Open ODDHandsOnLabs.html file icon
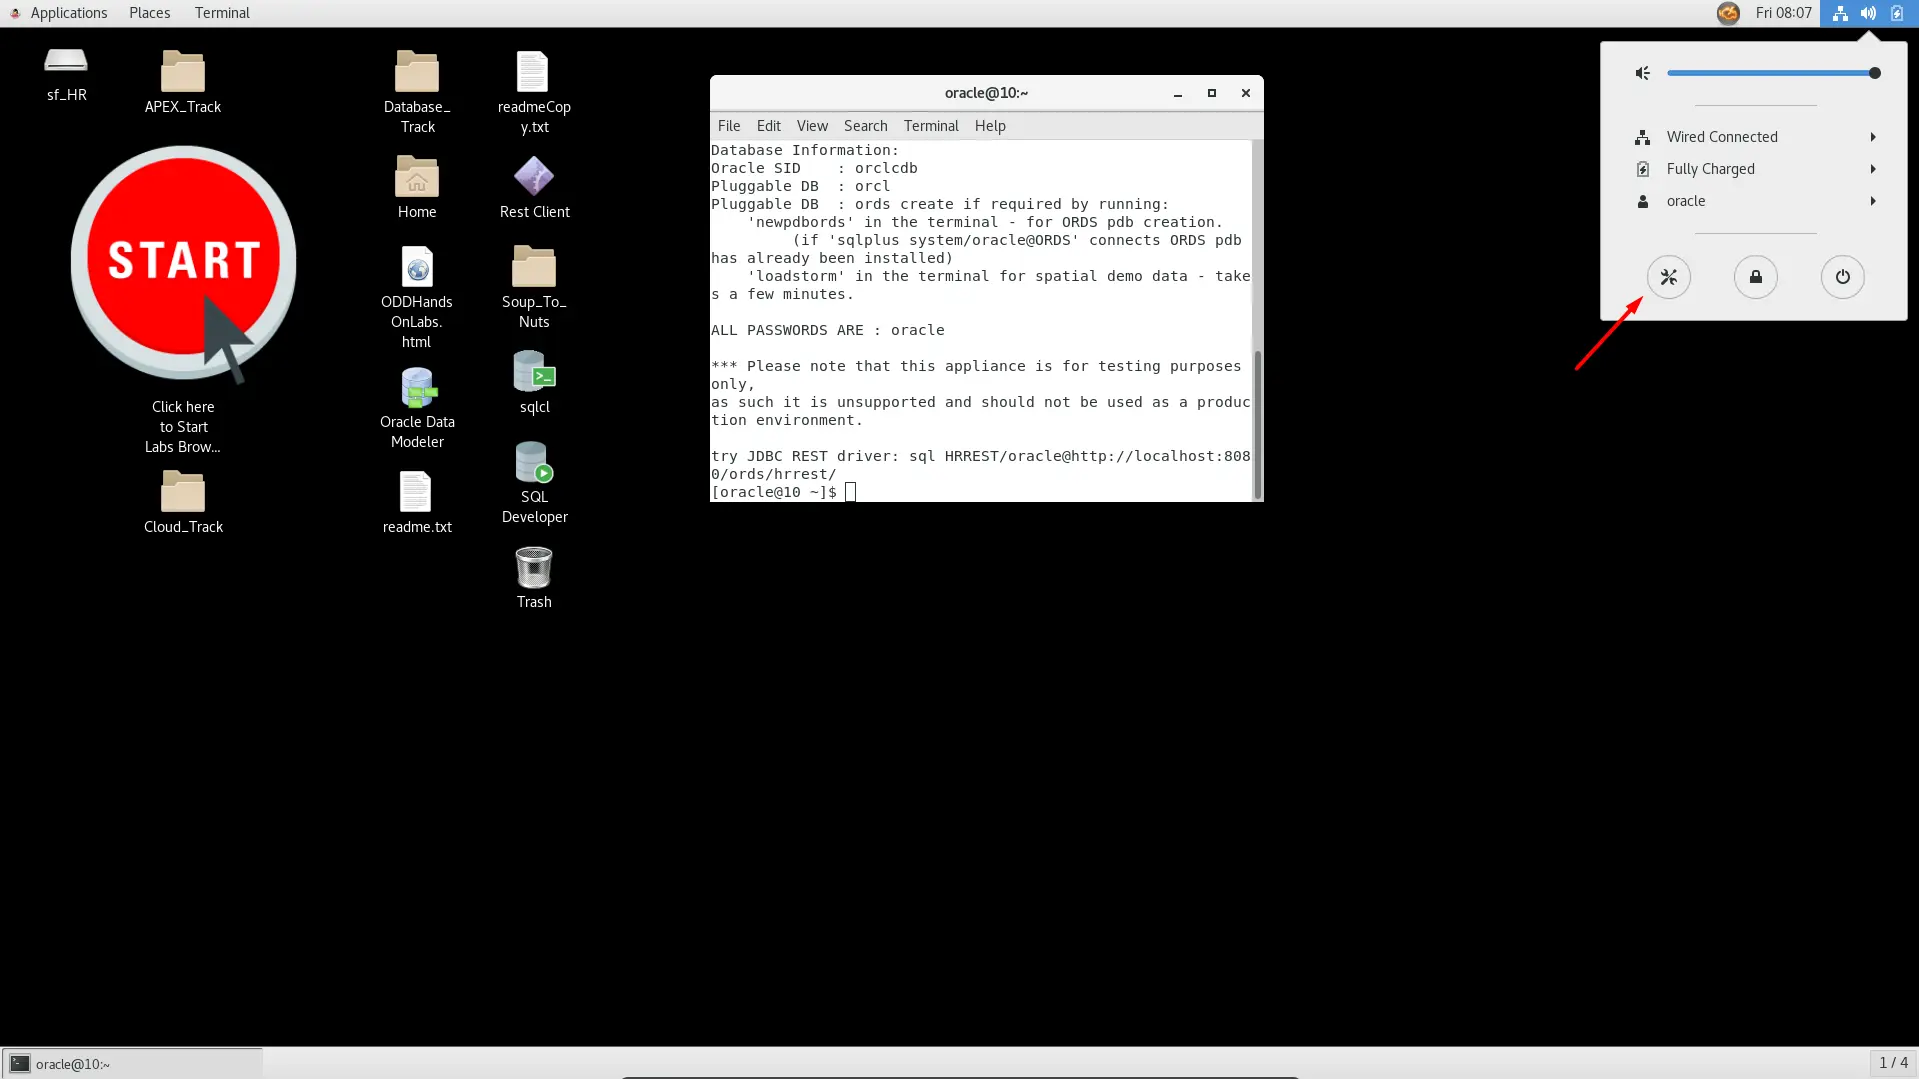The image size is (1919, 1079). pyautogui.click(x=417, y=268)
